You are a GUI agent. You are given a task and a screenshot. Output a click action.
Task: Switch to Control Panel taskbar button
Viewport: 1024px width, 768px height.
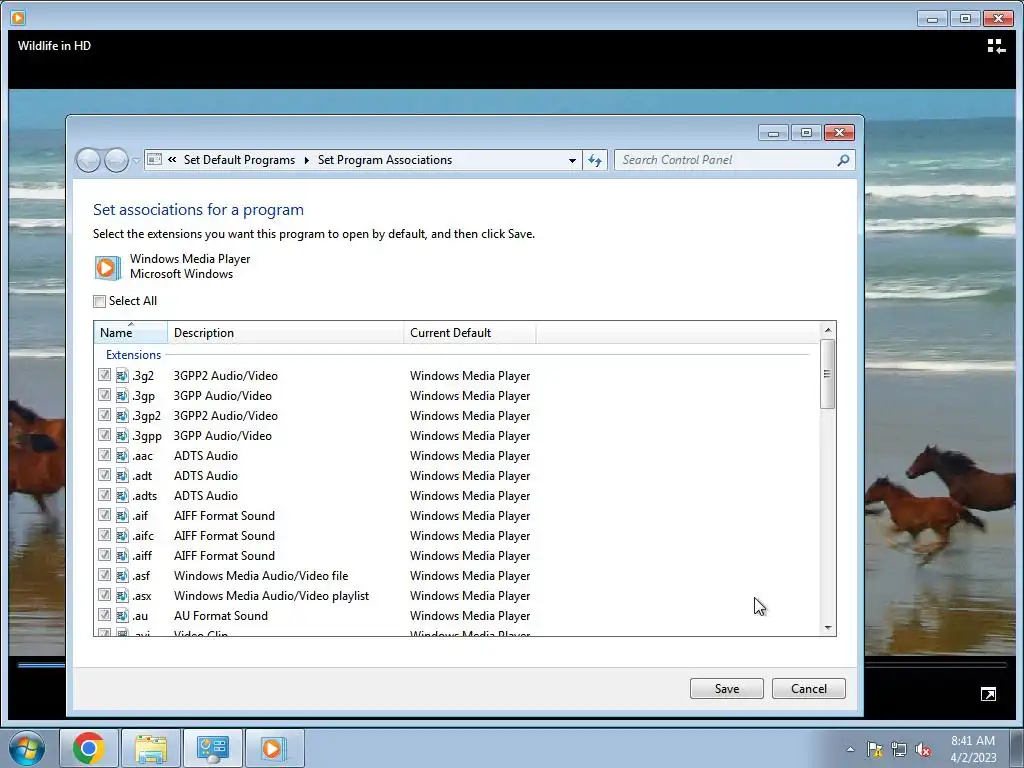pos(212,748)
